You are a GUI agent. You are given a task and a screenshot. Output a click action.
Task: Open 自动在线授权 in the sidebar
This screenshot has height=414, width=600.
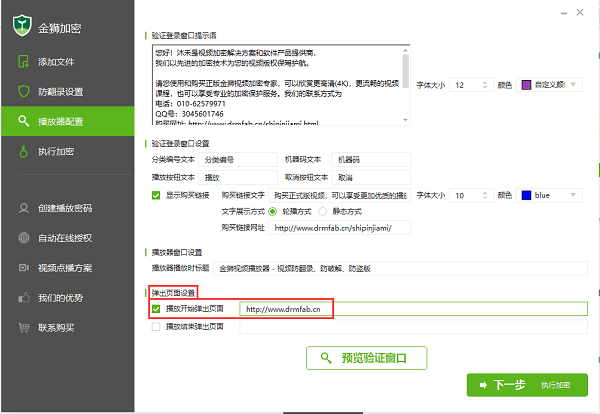point(68,238)
